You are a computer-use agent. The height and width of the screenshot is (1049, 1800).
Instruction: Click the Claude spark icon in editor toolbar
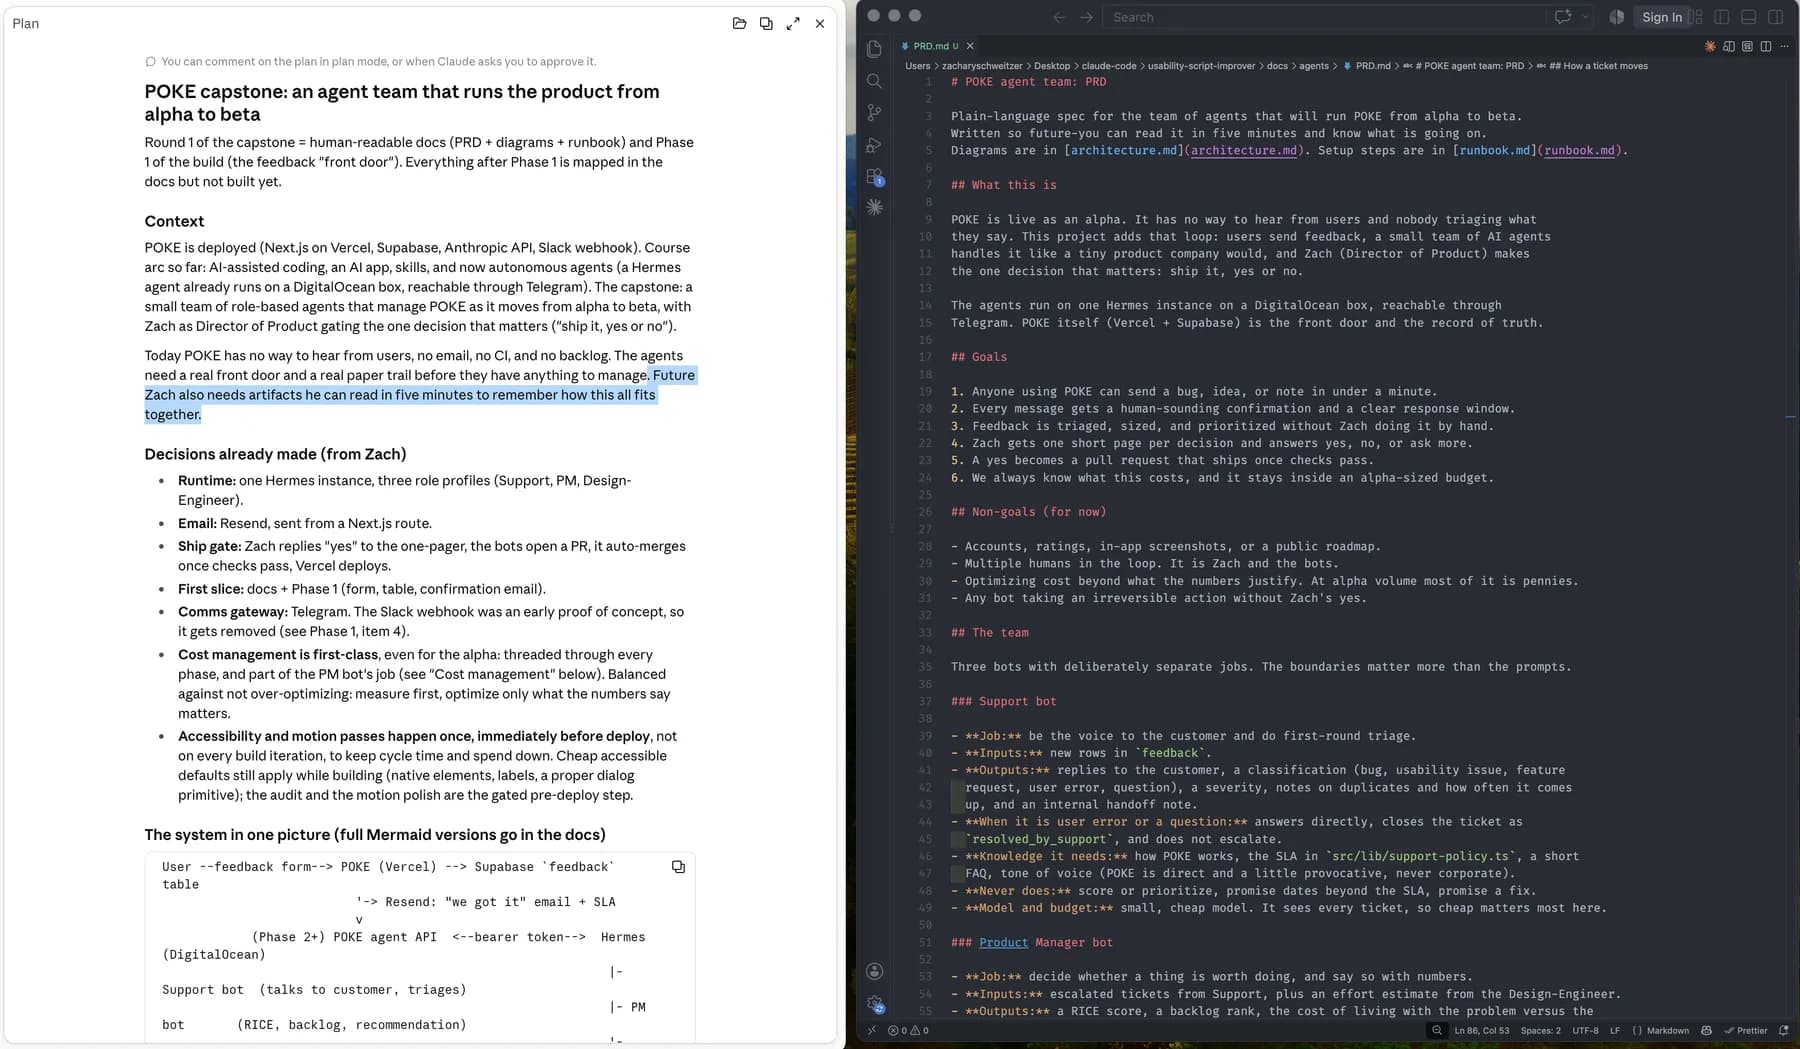1710,46
